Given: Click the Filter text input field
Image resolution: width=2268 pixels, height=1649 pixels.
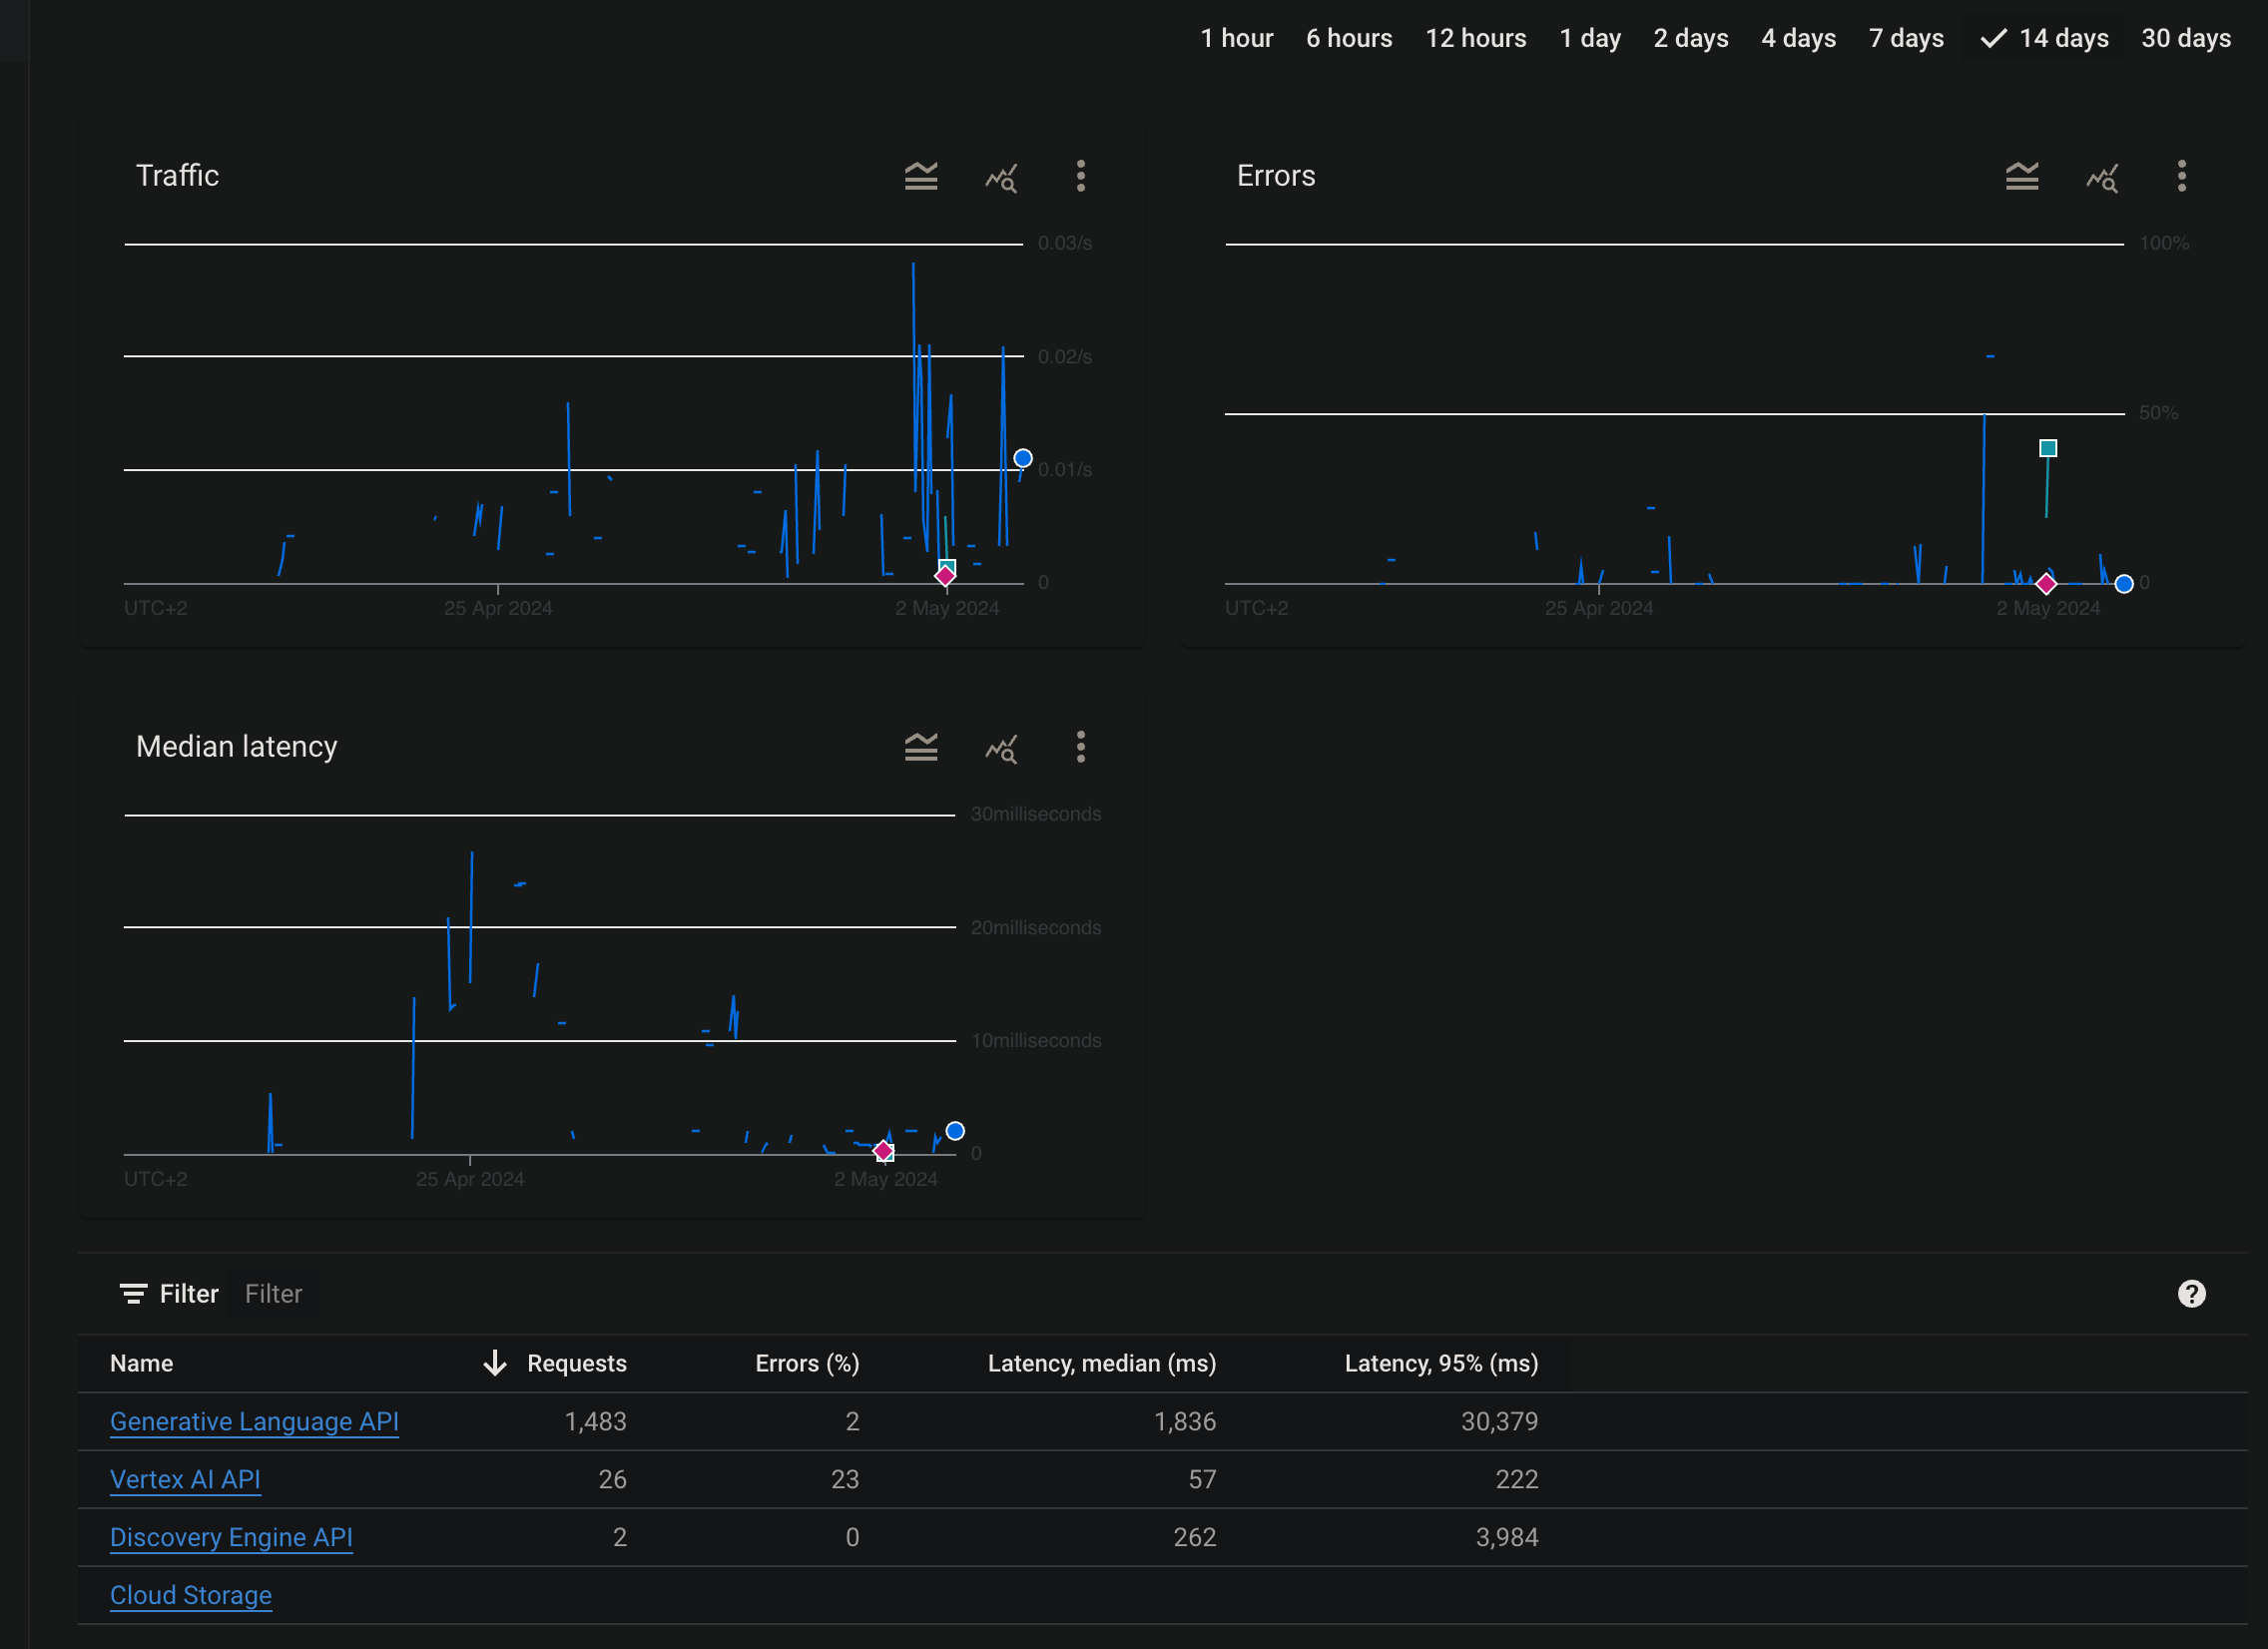Looking at the screenshot, I should tap(273, 1294).
